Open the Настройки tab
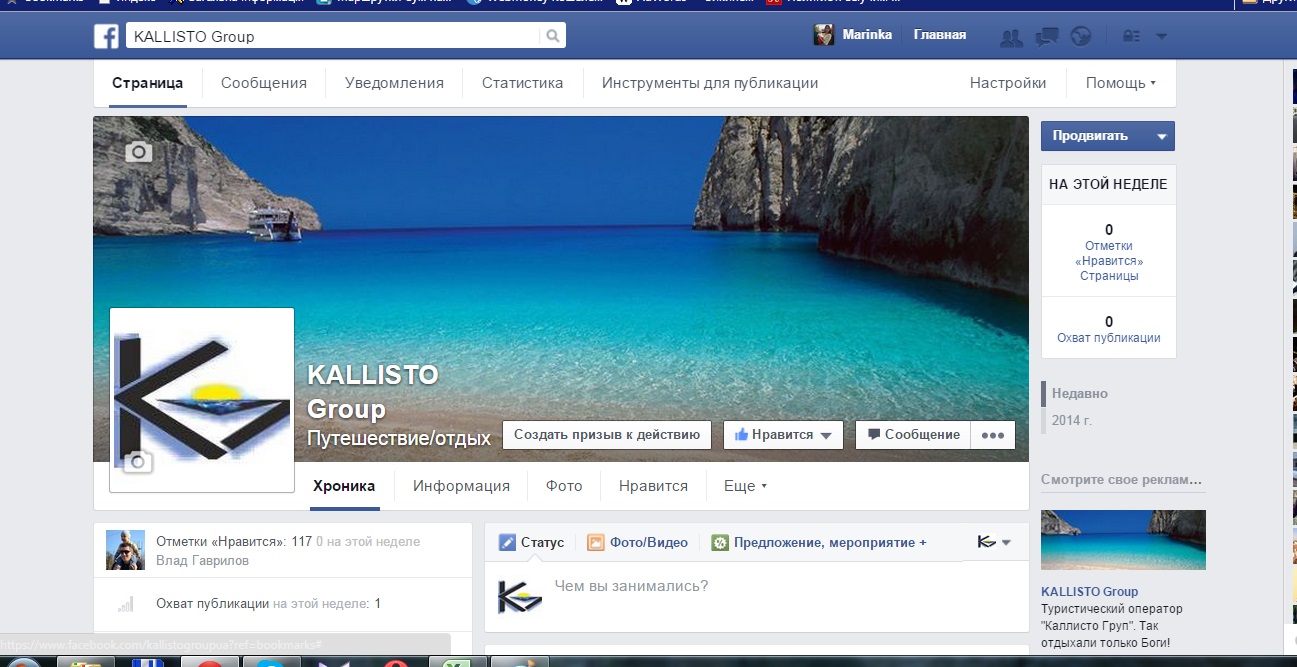 1008,83
